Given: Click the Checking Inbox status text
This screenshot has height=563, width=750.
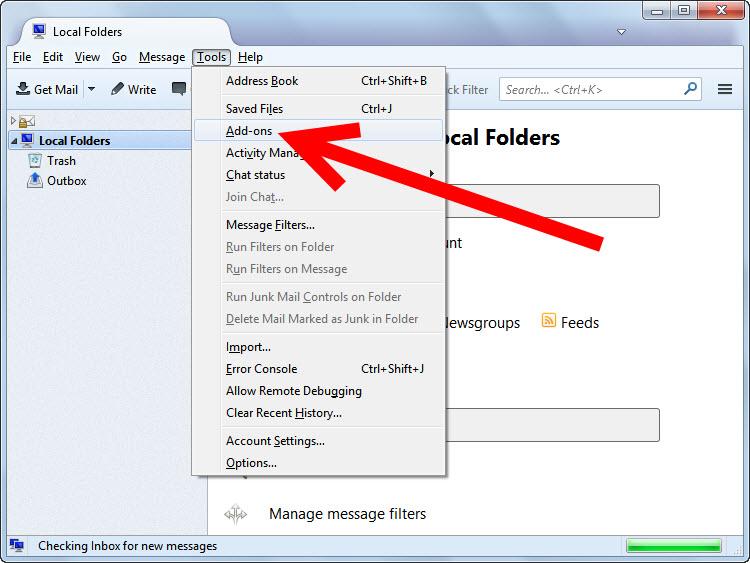Looking at the screenshot, I should 127,546.
